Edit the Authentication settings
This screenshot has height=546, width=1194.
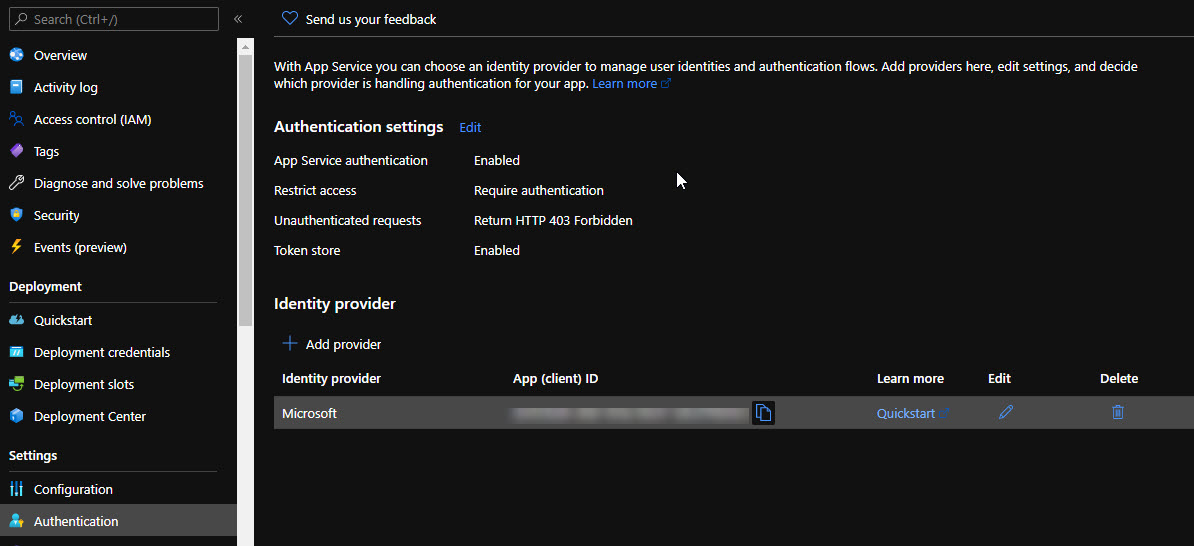coord(470,127)
